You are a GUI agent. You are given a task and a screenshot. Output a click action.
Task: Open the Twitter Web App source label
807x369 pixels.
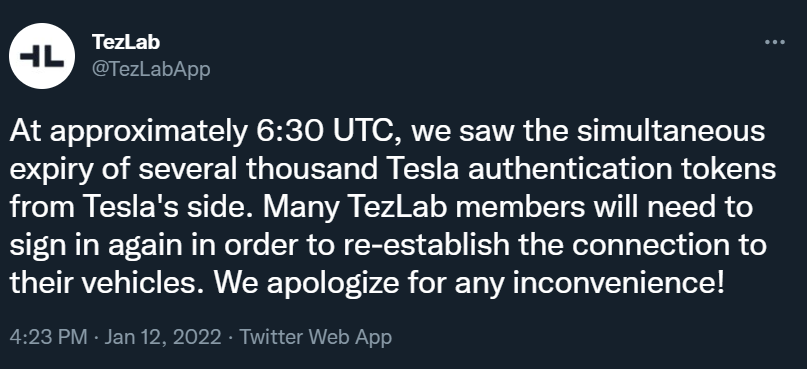(x=315, y=337)
